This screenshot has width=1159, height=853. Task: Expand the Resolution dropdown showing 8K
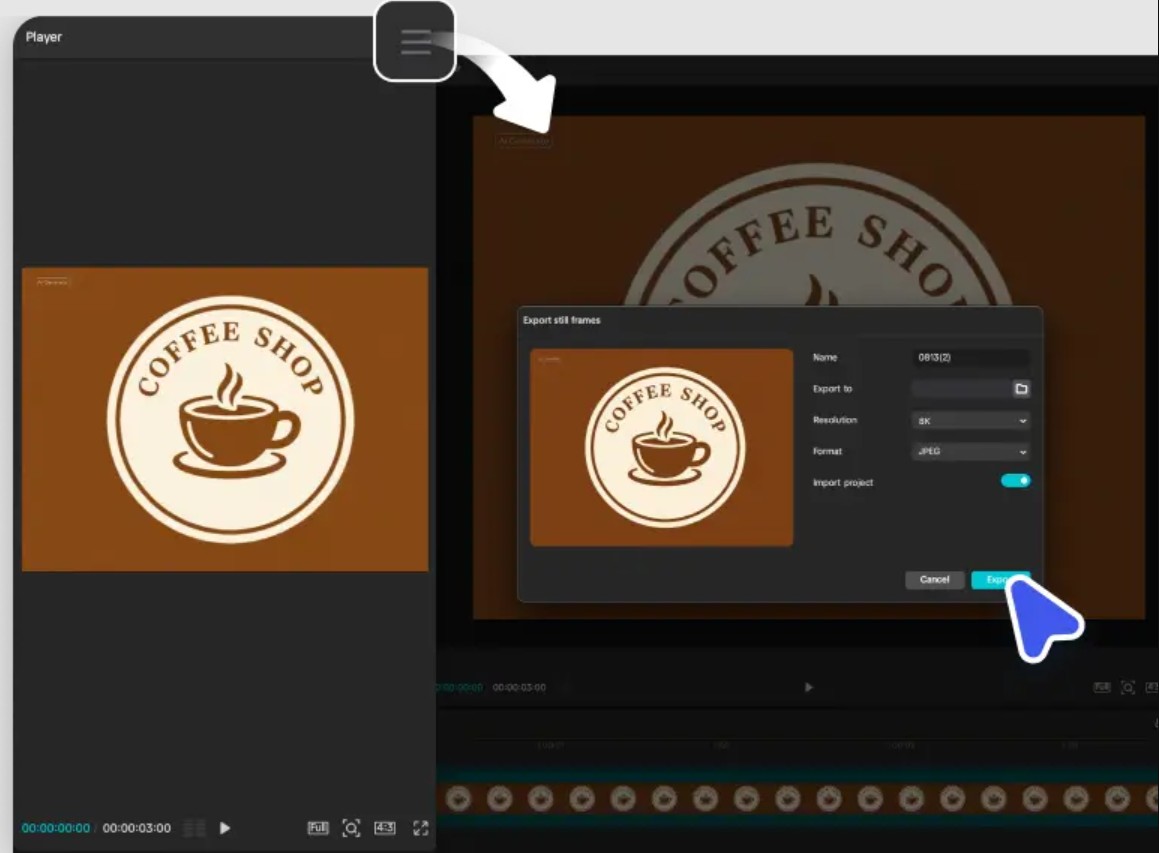[x=970, y=421]
